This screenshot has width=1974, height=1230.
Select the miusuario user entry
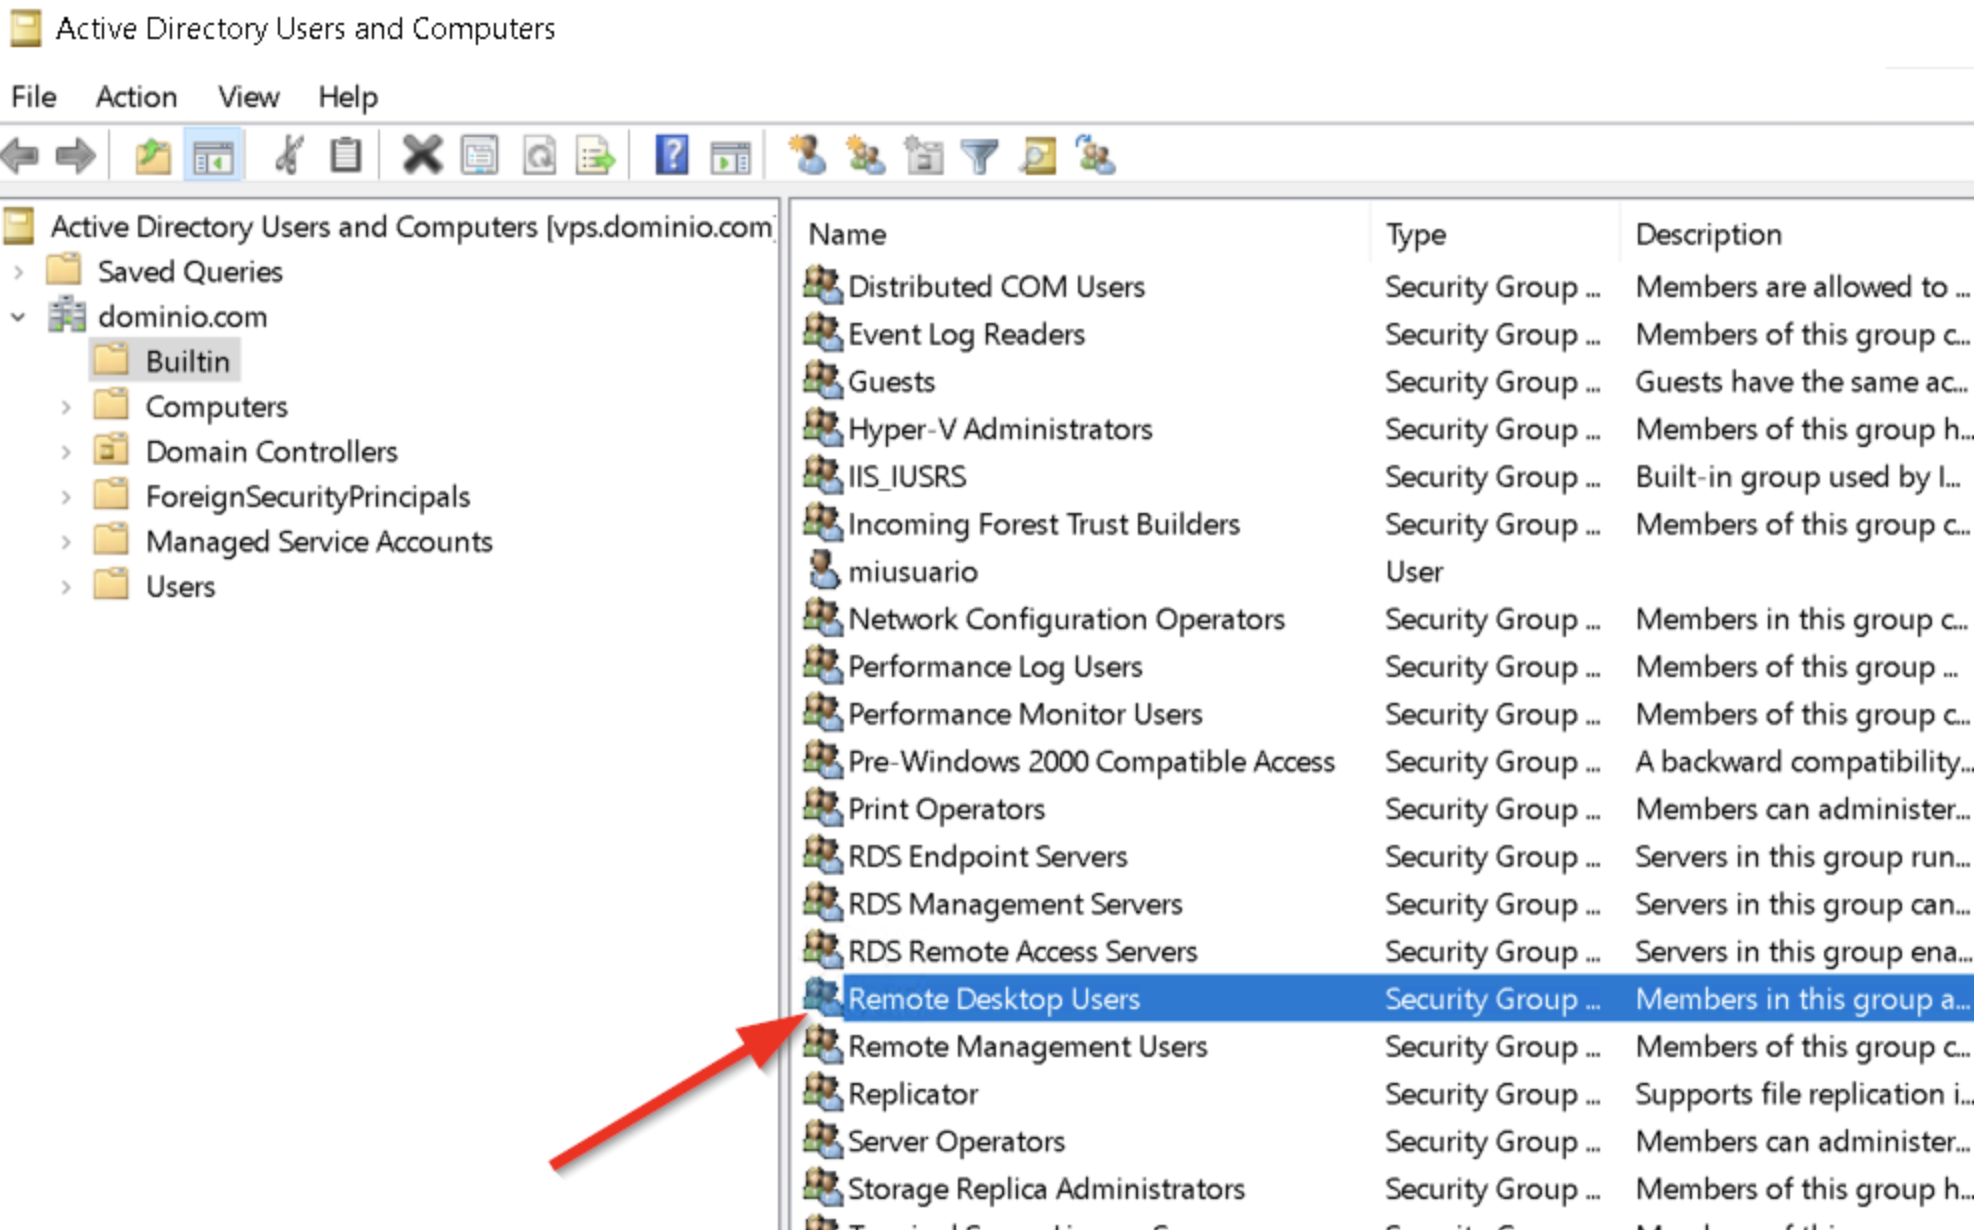912,572
